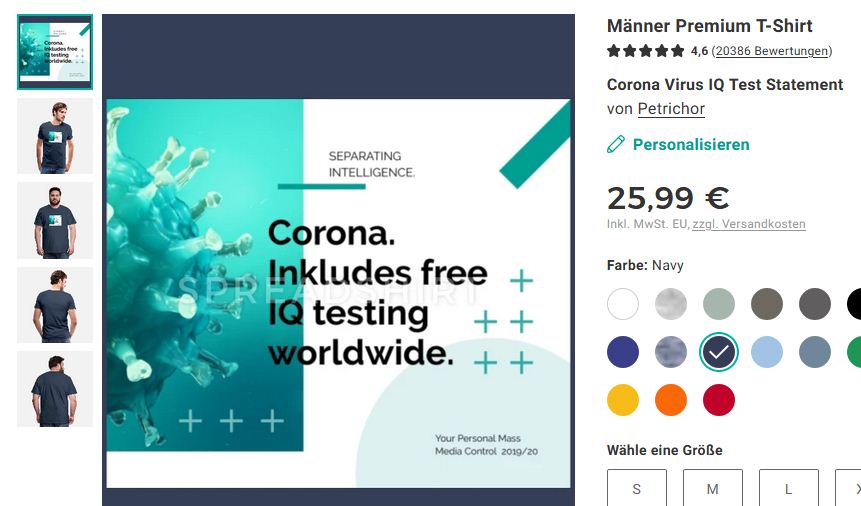This screenshot has height=506, width=861.
Task: Click the Personalisieren text link
Action: pyautogui.click(x=691, y=144)
